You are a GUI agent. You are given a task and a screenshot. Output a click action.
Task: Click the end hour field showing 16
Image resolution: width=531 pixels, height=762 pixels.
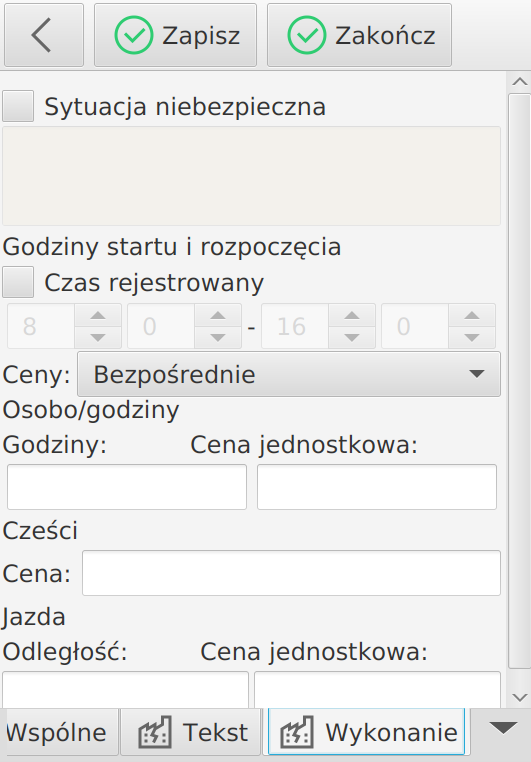(x=295, y=326)
